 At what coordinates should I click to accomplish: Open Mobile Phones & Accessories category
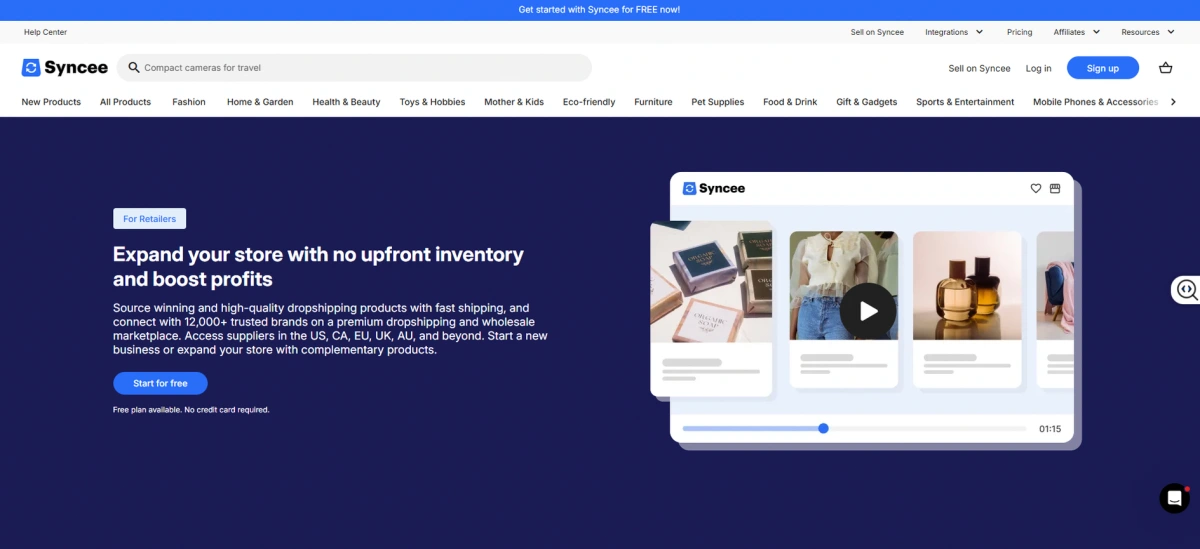pyautogui.click(x=1095, y=102)
